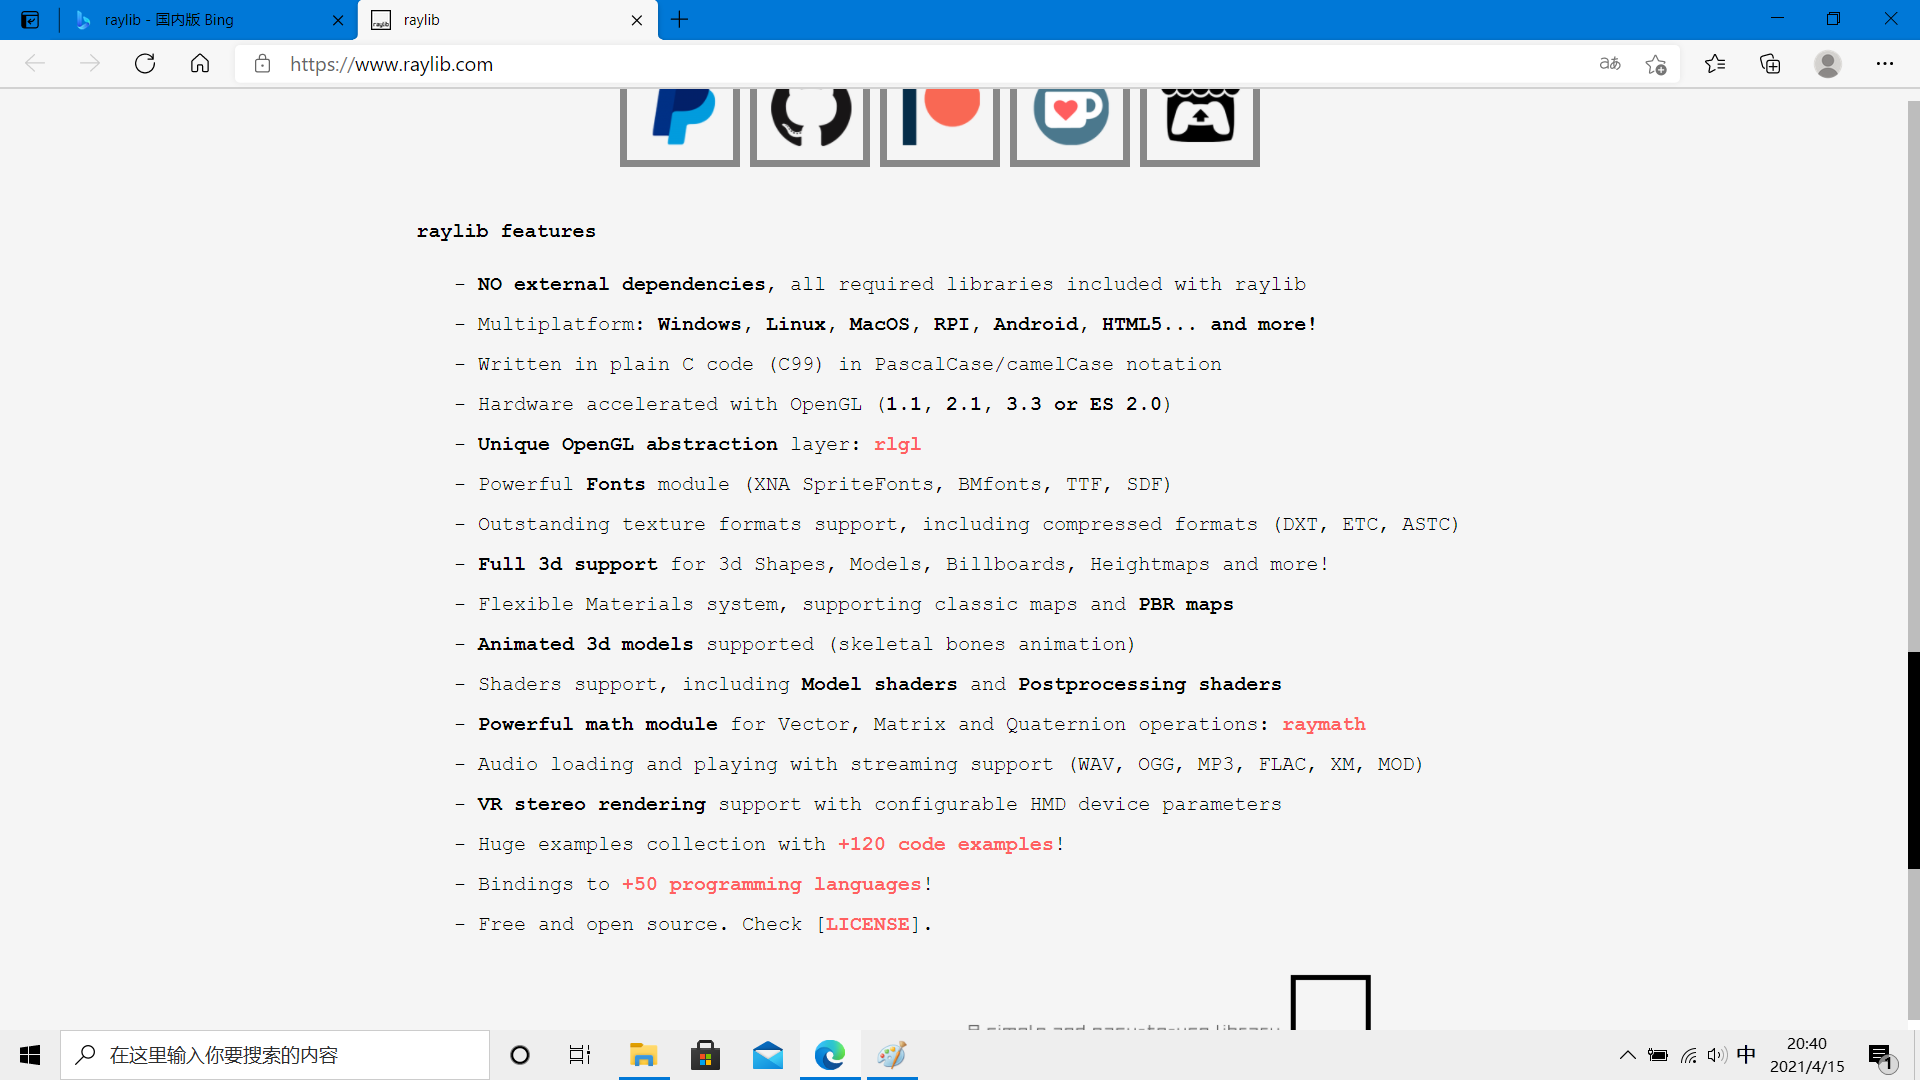Click the page vertical scrollbar thumb
The image size is (1920, 1080).
coord(1913,760)
